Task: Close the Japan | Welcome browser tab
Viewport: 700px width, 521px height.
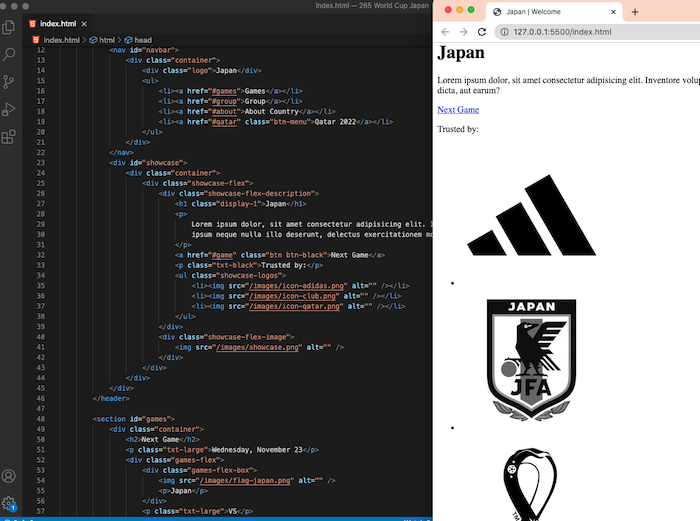Action: (x=613, y=12)
